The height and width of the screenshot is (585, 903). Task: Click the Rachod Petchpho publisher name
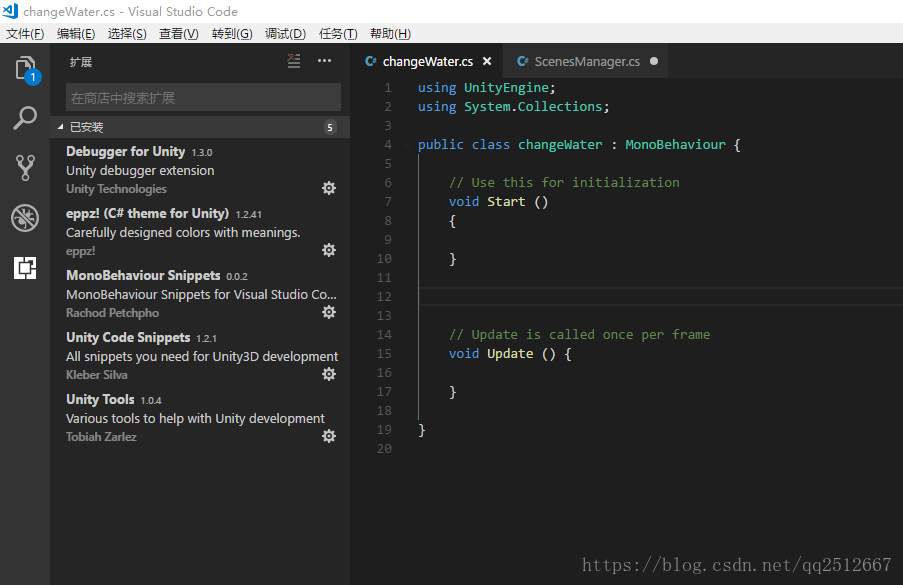click(112, 313)
